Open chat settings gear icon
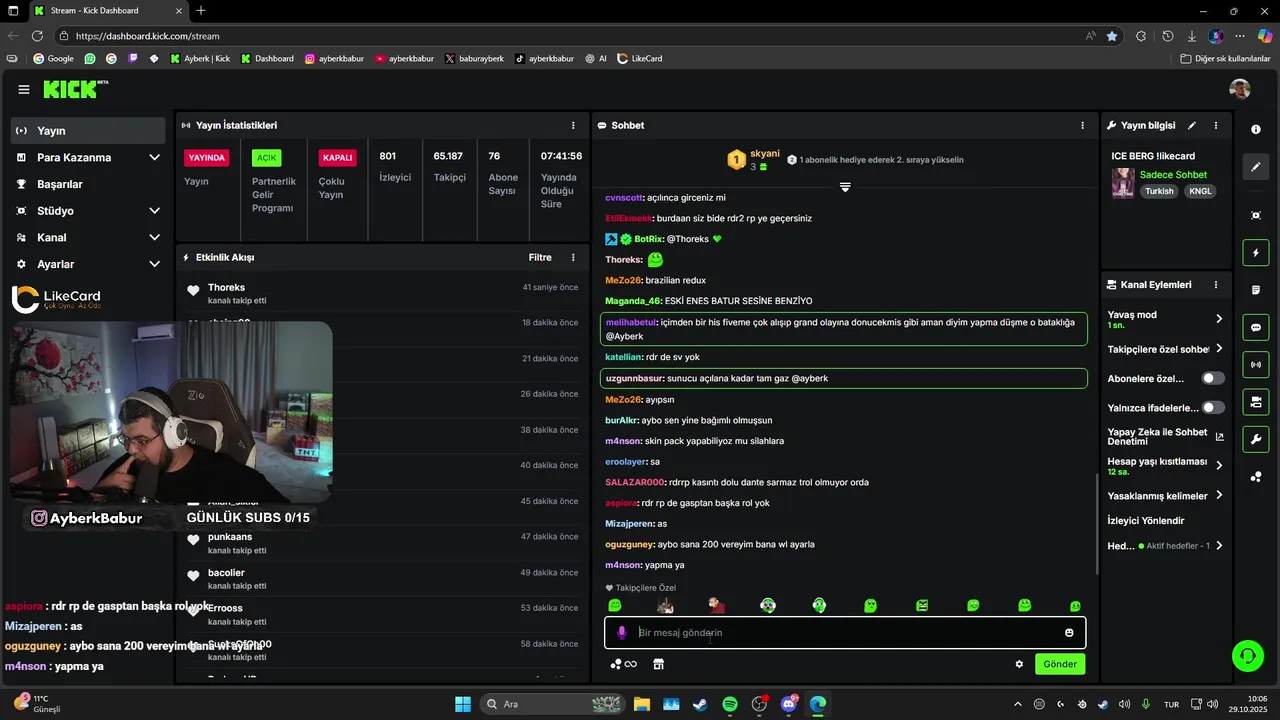The height and width of the screenshot is (720, 1280). pos(1019,664)
